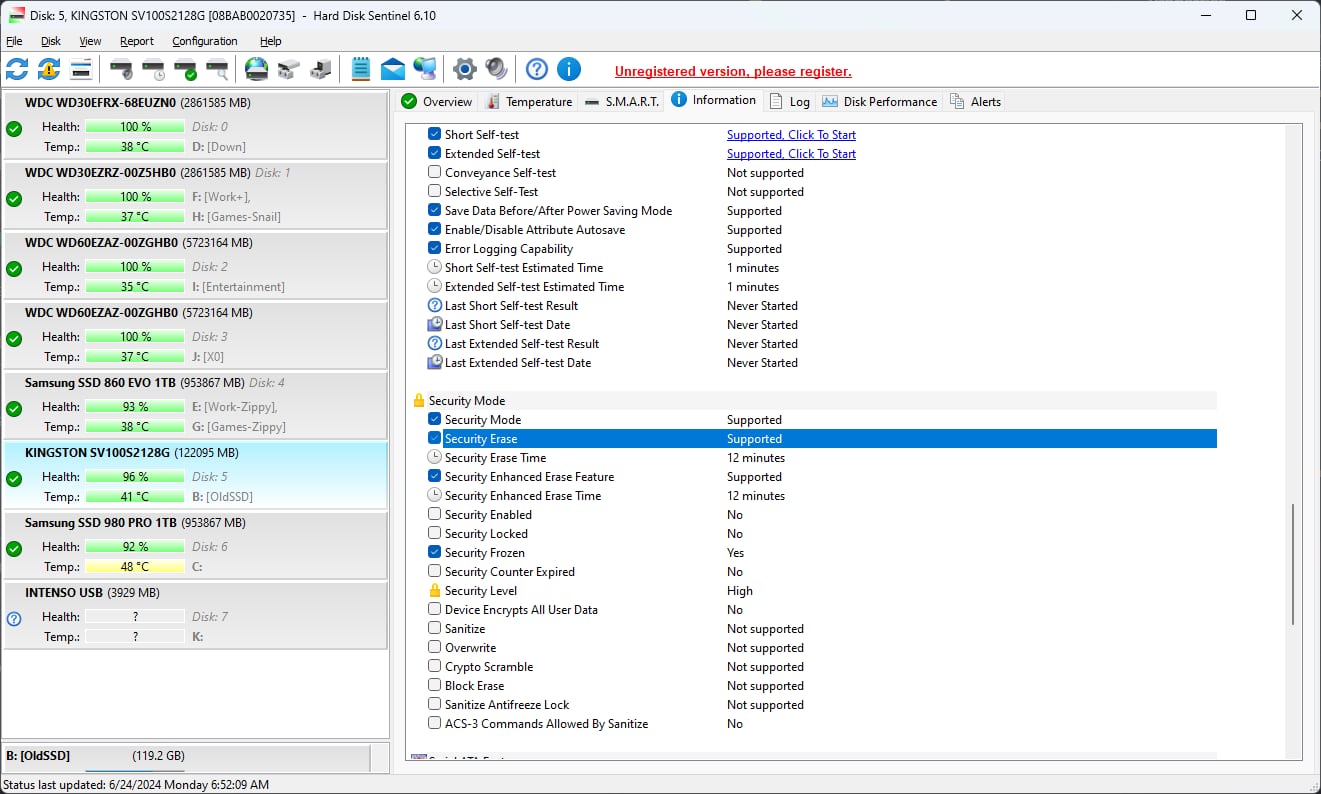This screenshot has width=1321, height=794.
Task: Select the WDC WD30EZRZ-00Z5HB0 disk entry
Action: (195, 195)
